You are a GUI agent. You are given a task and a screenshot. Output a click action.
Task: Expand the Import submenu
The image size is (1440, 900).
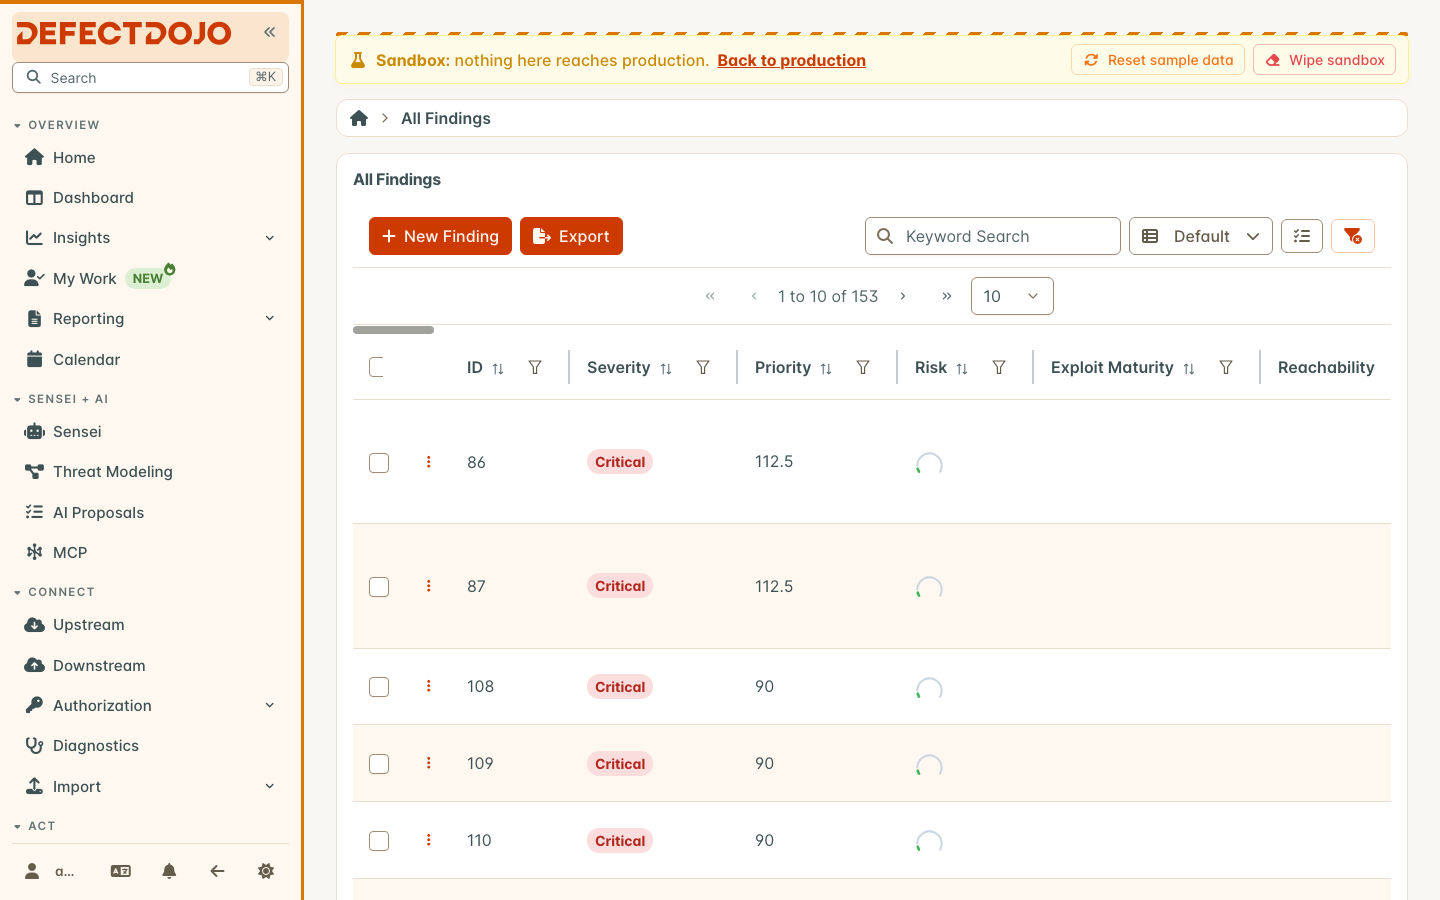(x=269, y=786)
